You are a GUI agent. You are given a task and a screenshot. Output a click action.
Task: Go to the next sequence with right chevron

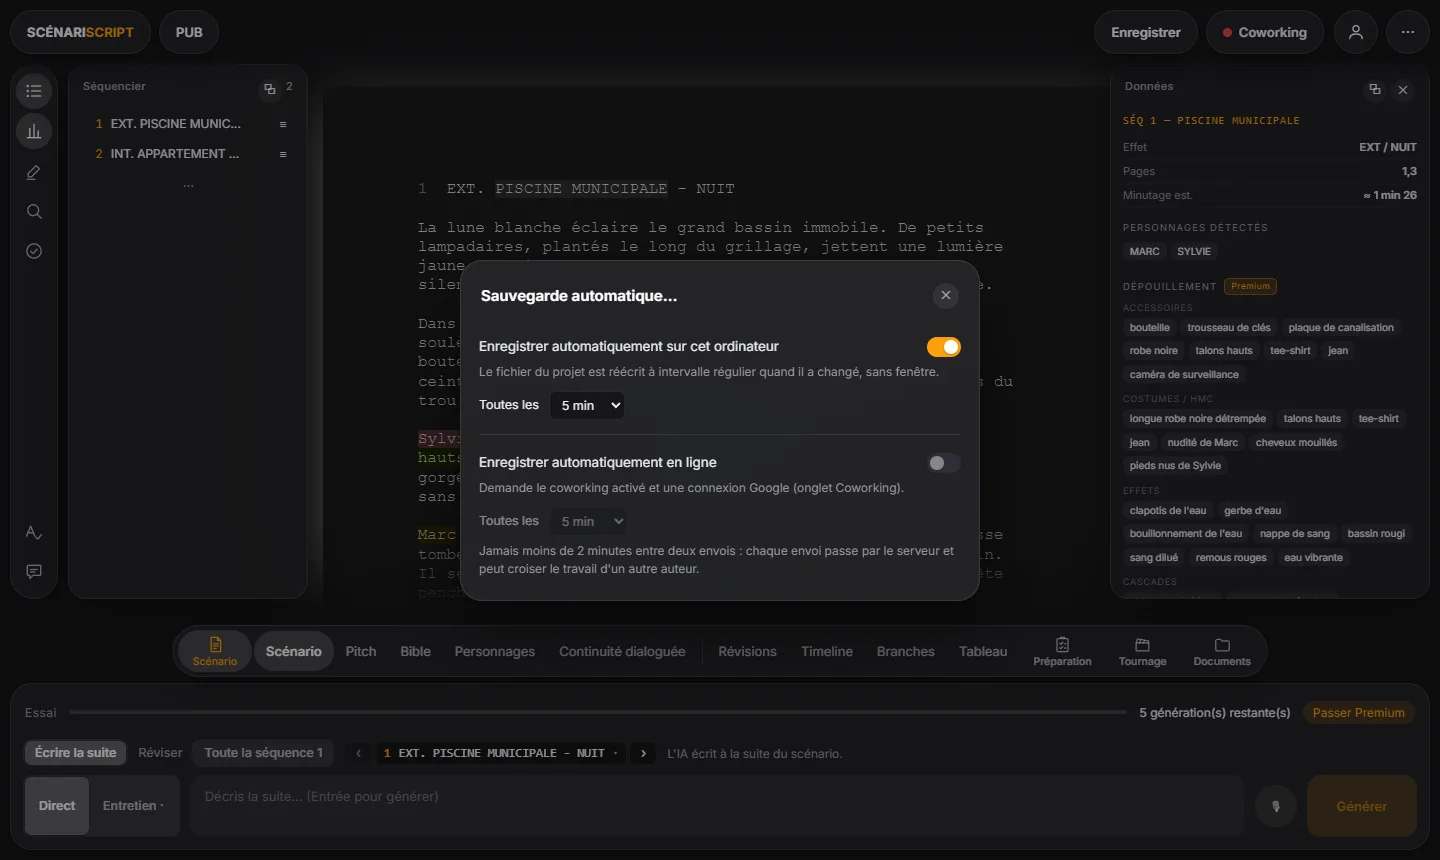coord(643,753)
